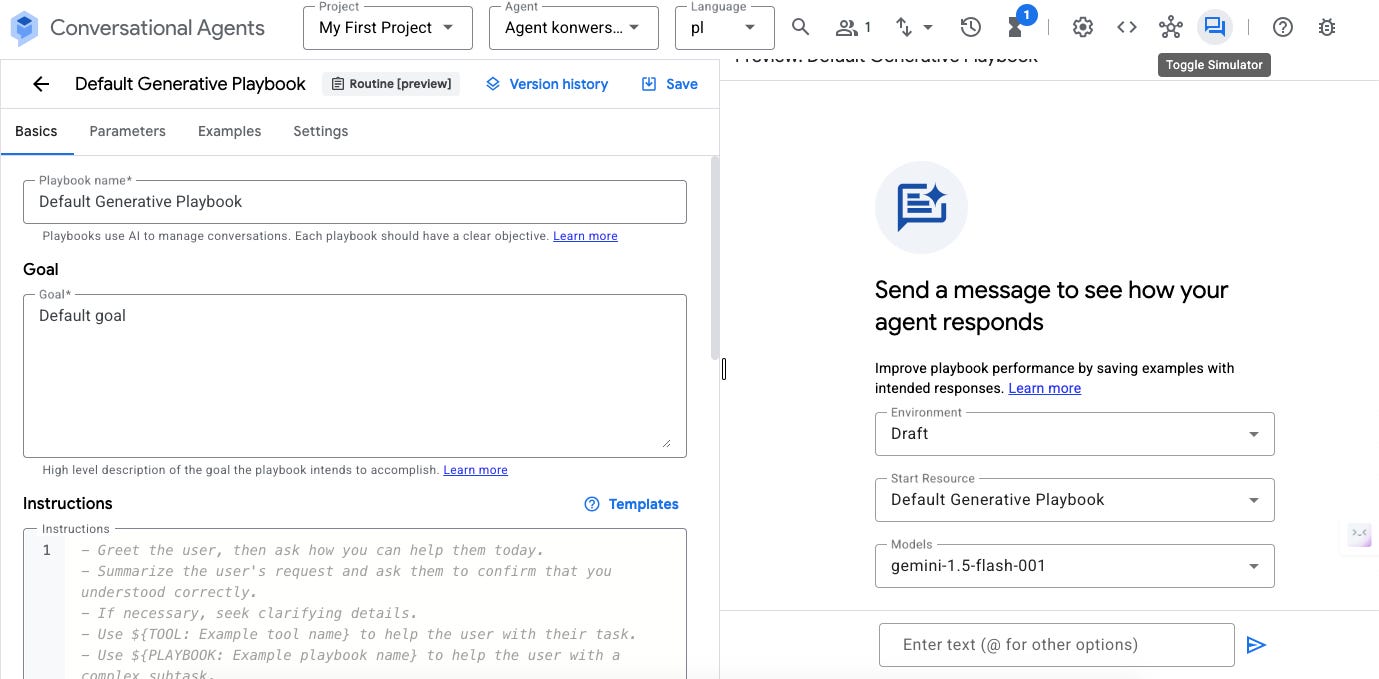Open the Project dropdown
Screen dimensions: 1379x679
[388, 27]
